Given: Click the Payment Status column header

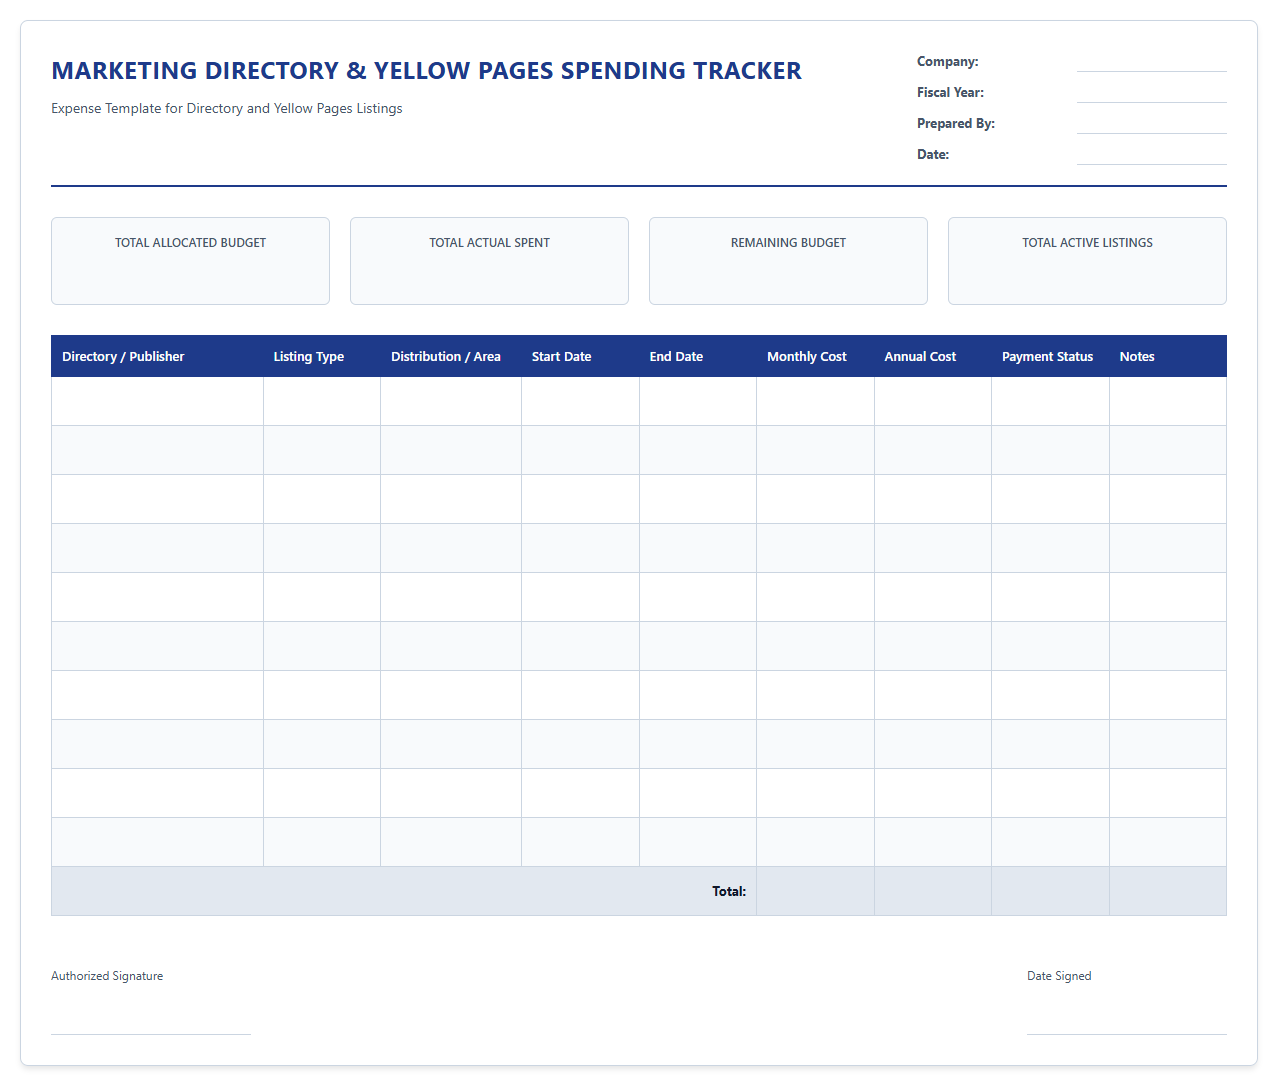Looking at the screenshot, I should coord(1050,356).
